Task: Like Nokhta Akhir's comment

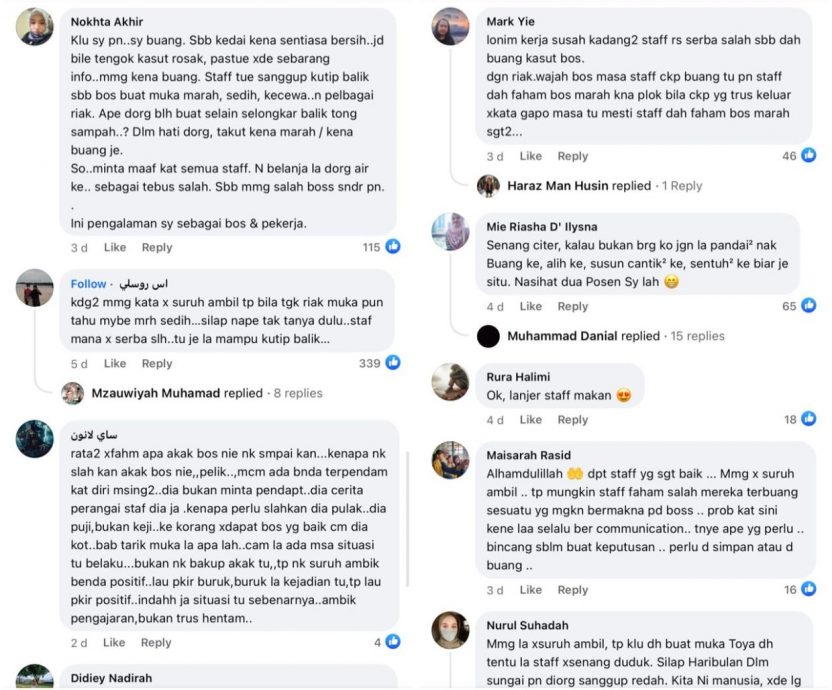Action: 115,247
